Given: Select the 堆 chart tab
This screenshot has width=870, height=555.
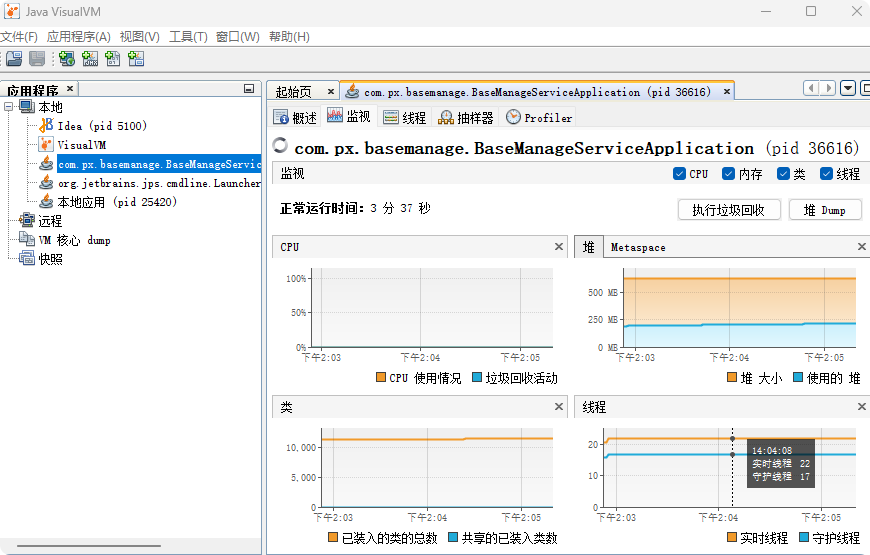Looking at the screenshot, I should (589, 246).
